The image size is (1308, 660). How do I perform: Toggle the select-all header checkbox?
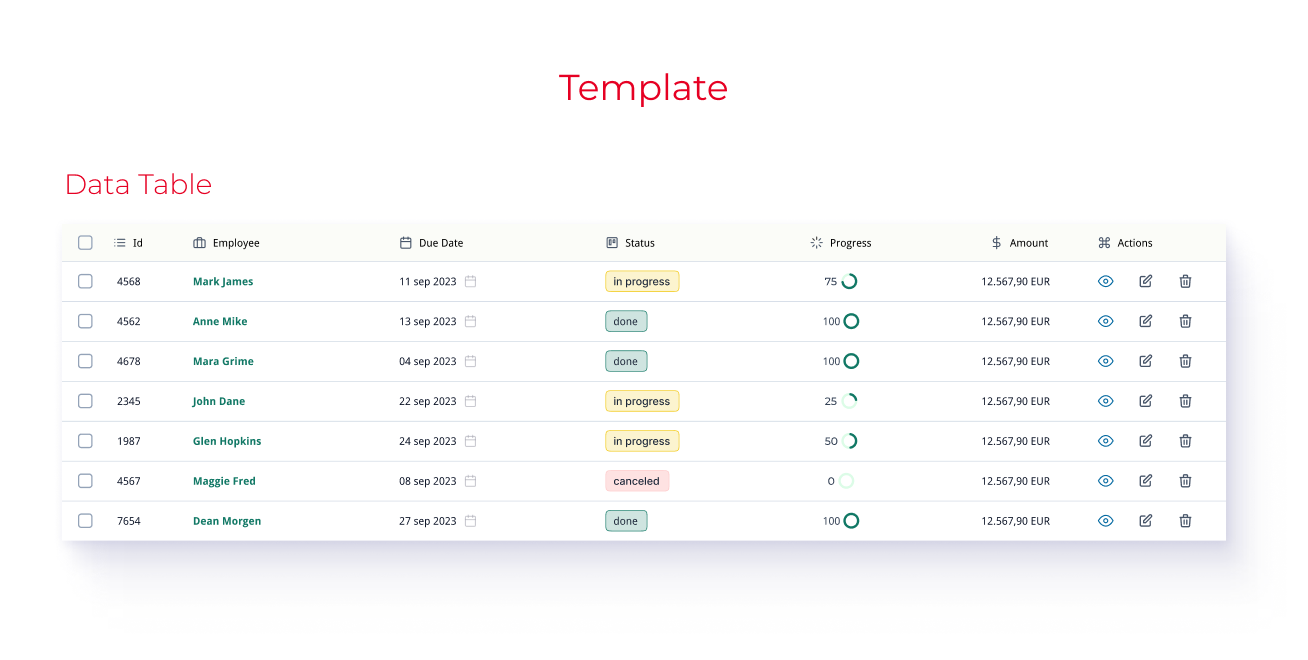(85, 243)
